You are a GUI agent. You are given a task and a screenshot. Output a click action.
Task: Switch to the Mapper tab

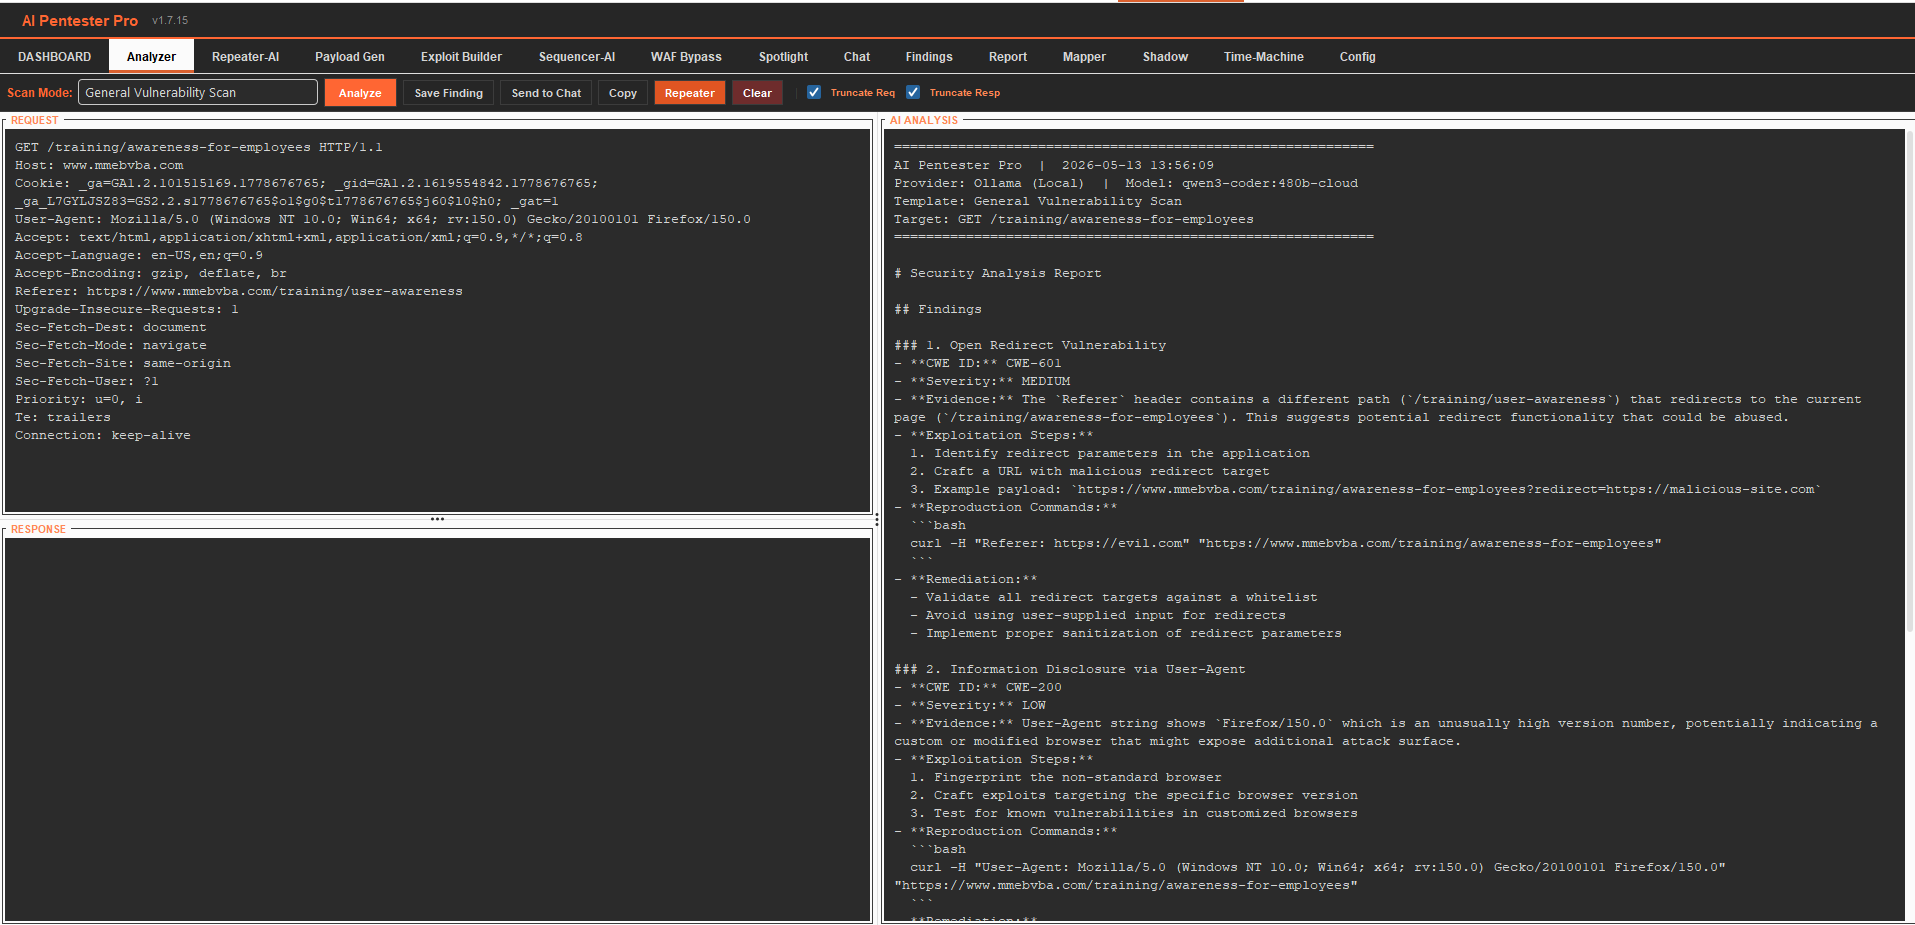1084,57
